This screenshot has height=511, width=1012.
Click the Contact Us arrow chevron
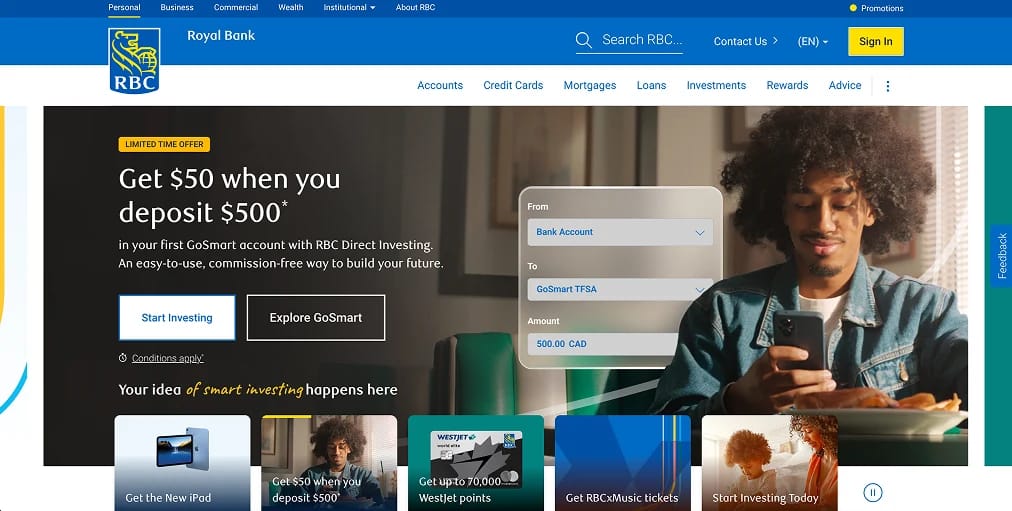pos(775,41)
